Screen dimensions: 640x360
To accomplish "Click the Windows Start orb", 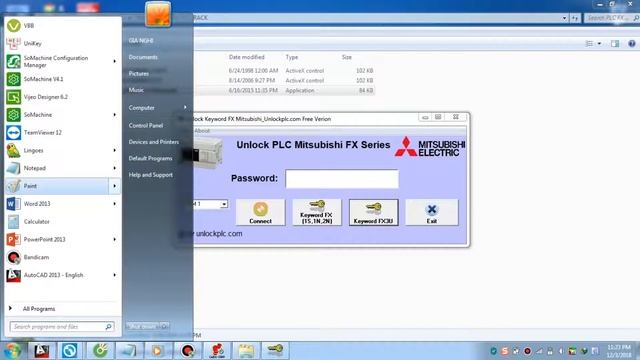I will pos(12,350).
